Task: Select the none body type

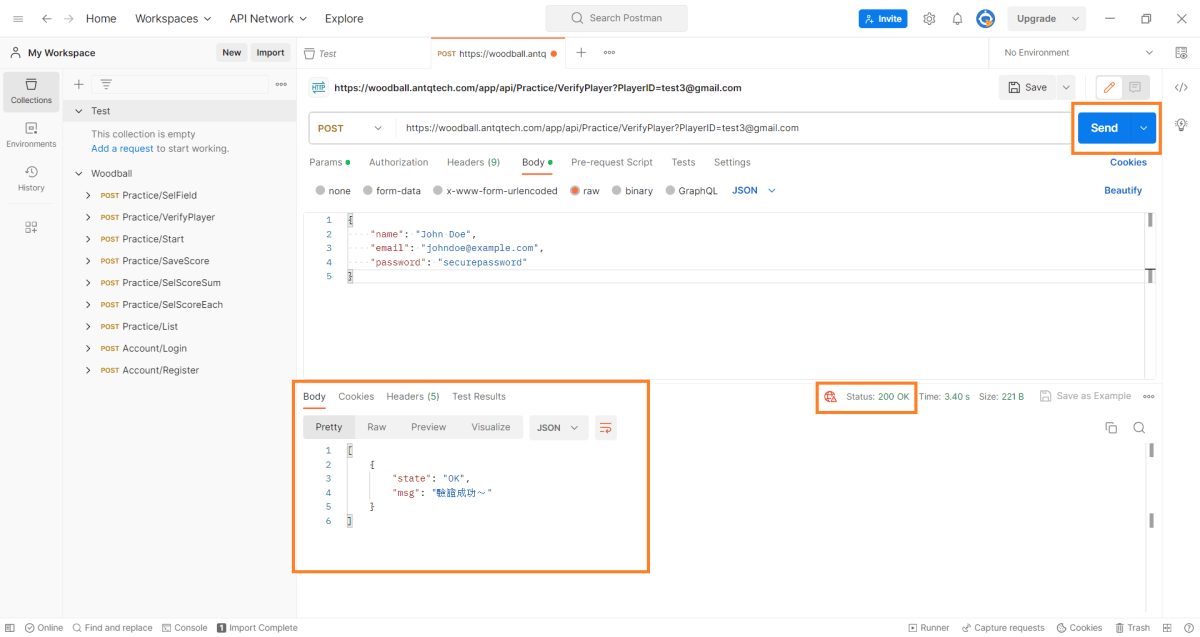Action: click(320, 190)
